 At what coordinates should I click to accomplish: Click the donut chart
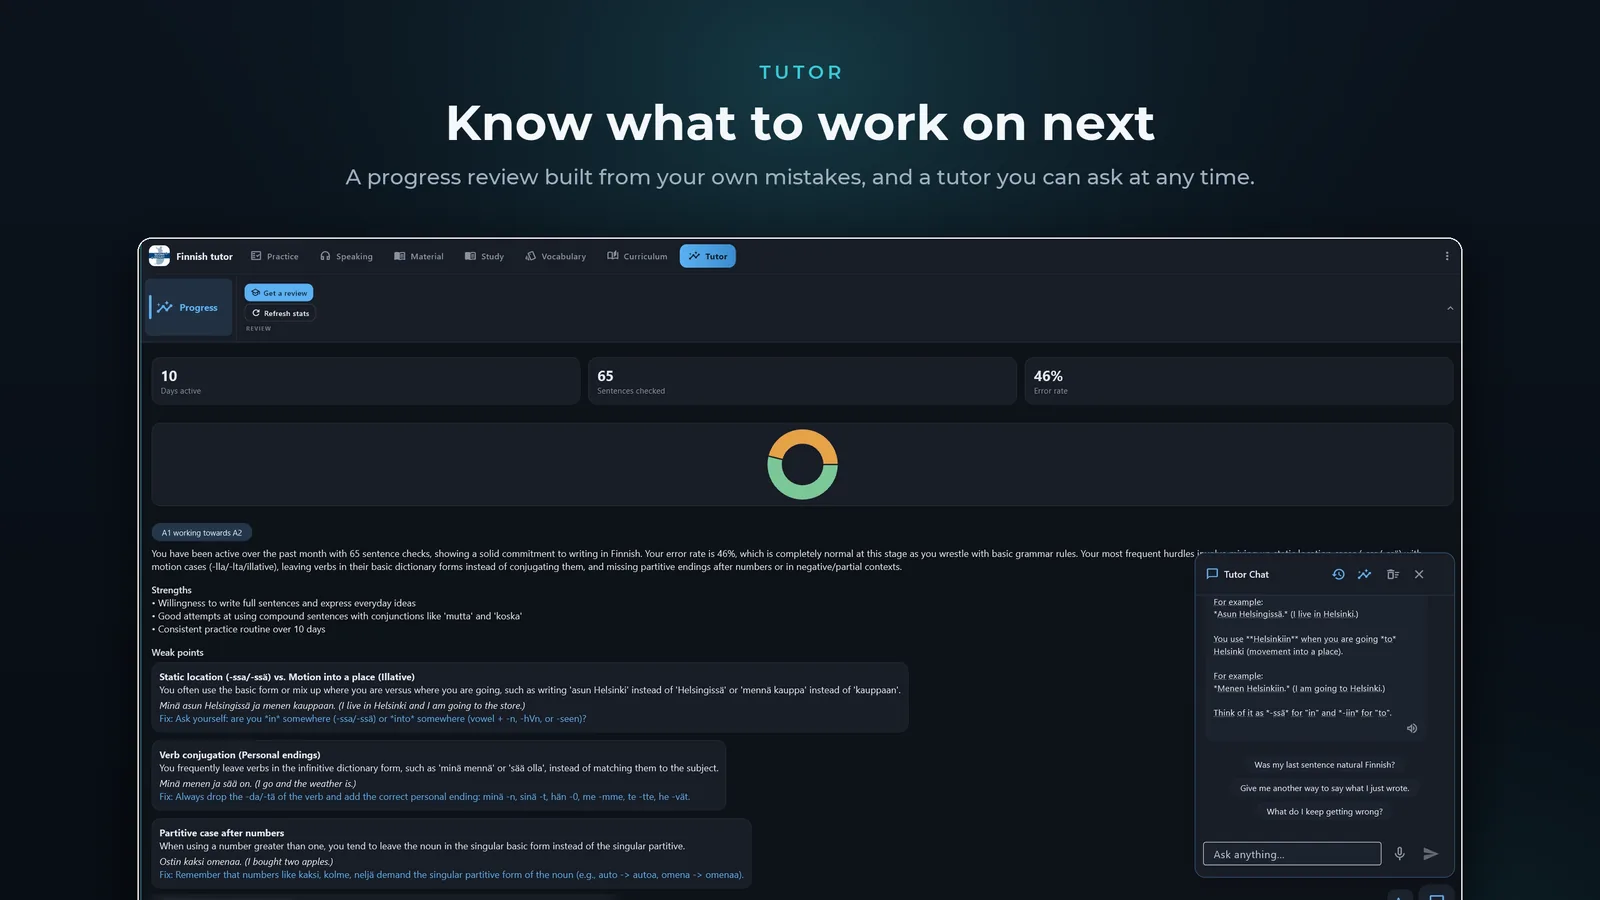[802, 464]
